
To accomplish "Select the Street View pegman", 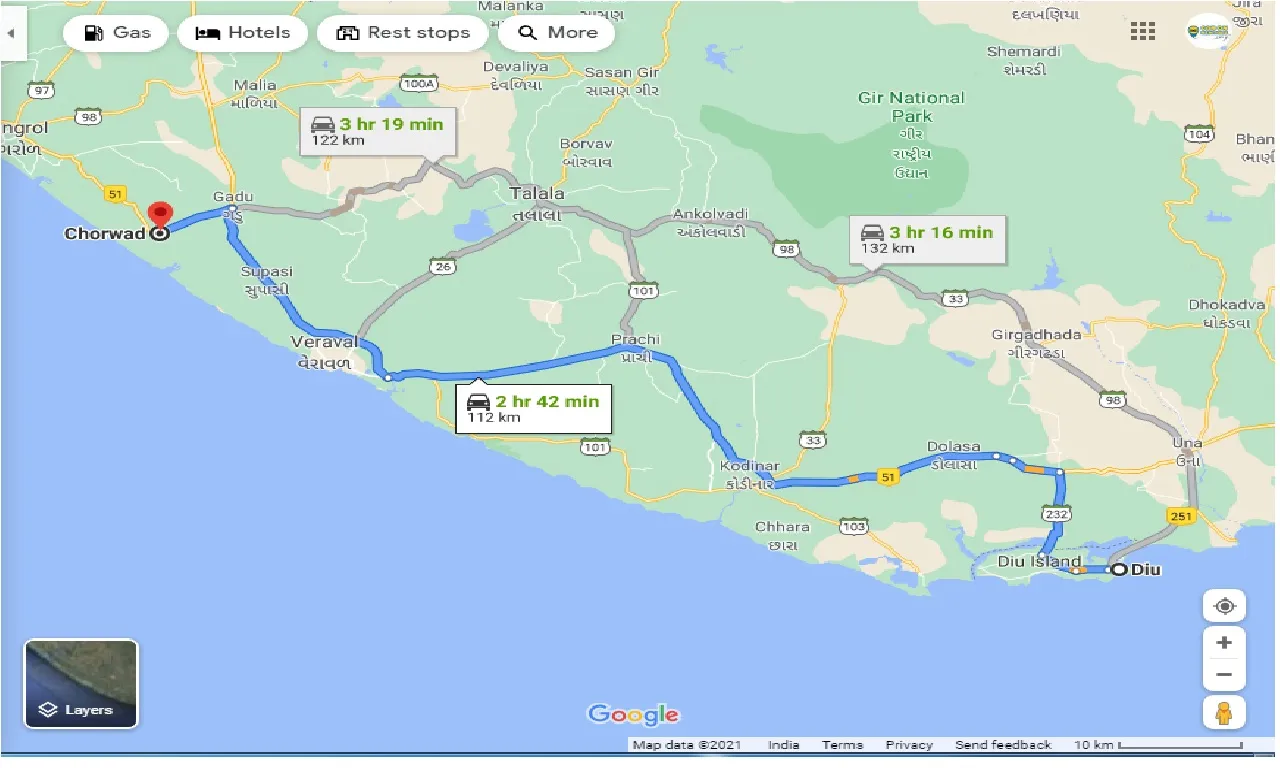I will [x=1224, y=713].
